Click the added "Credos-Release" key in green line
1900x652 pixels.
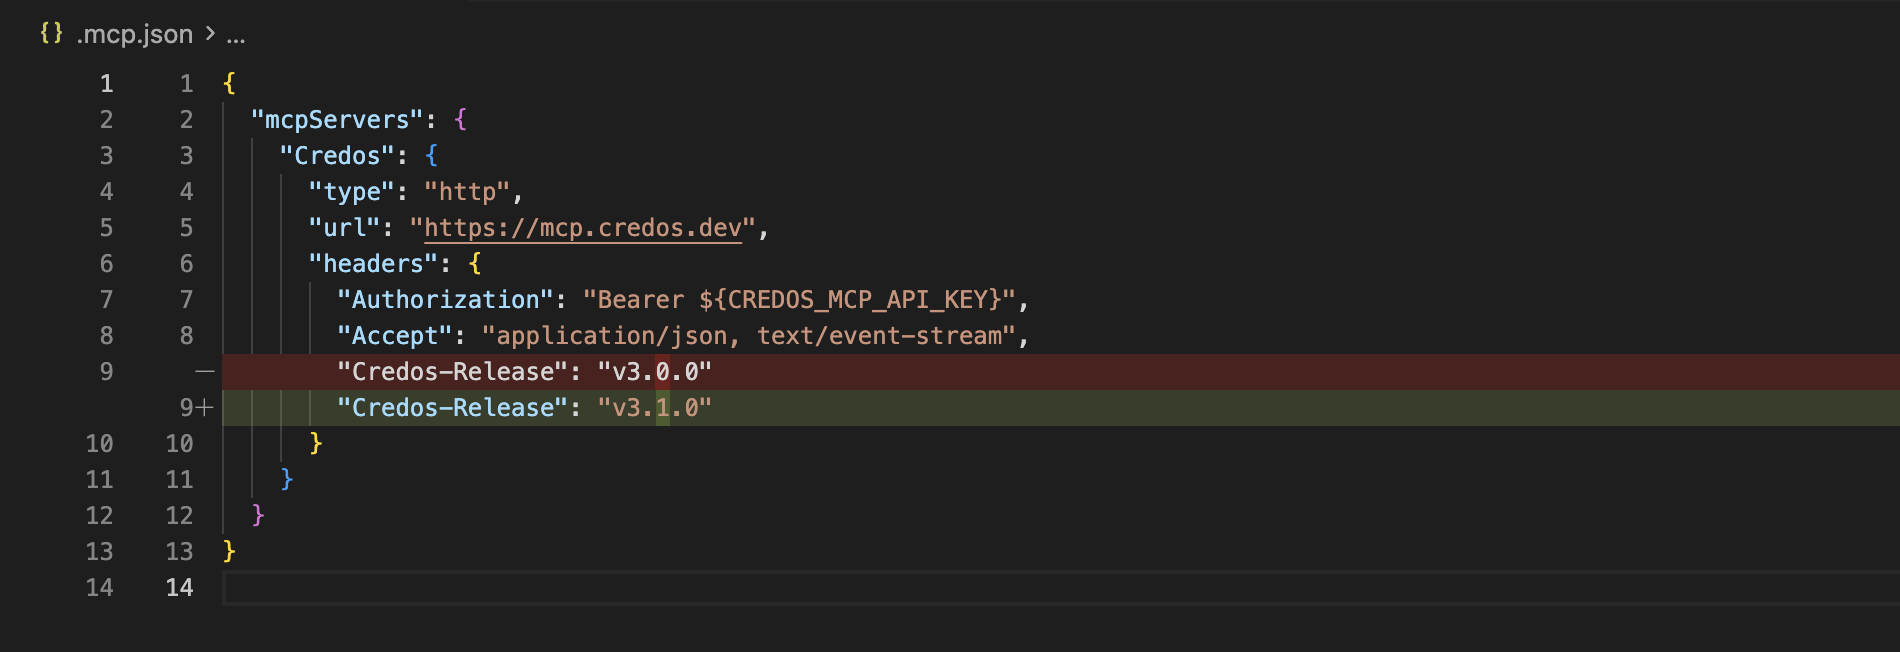click(x=453, y=408)
